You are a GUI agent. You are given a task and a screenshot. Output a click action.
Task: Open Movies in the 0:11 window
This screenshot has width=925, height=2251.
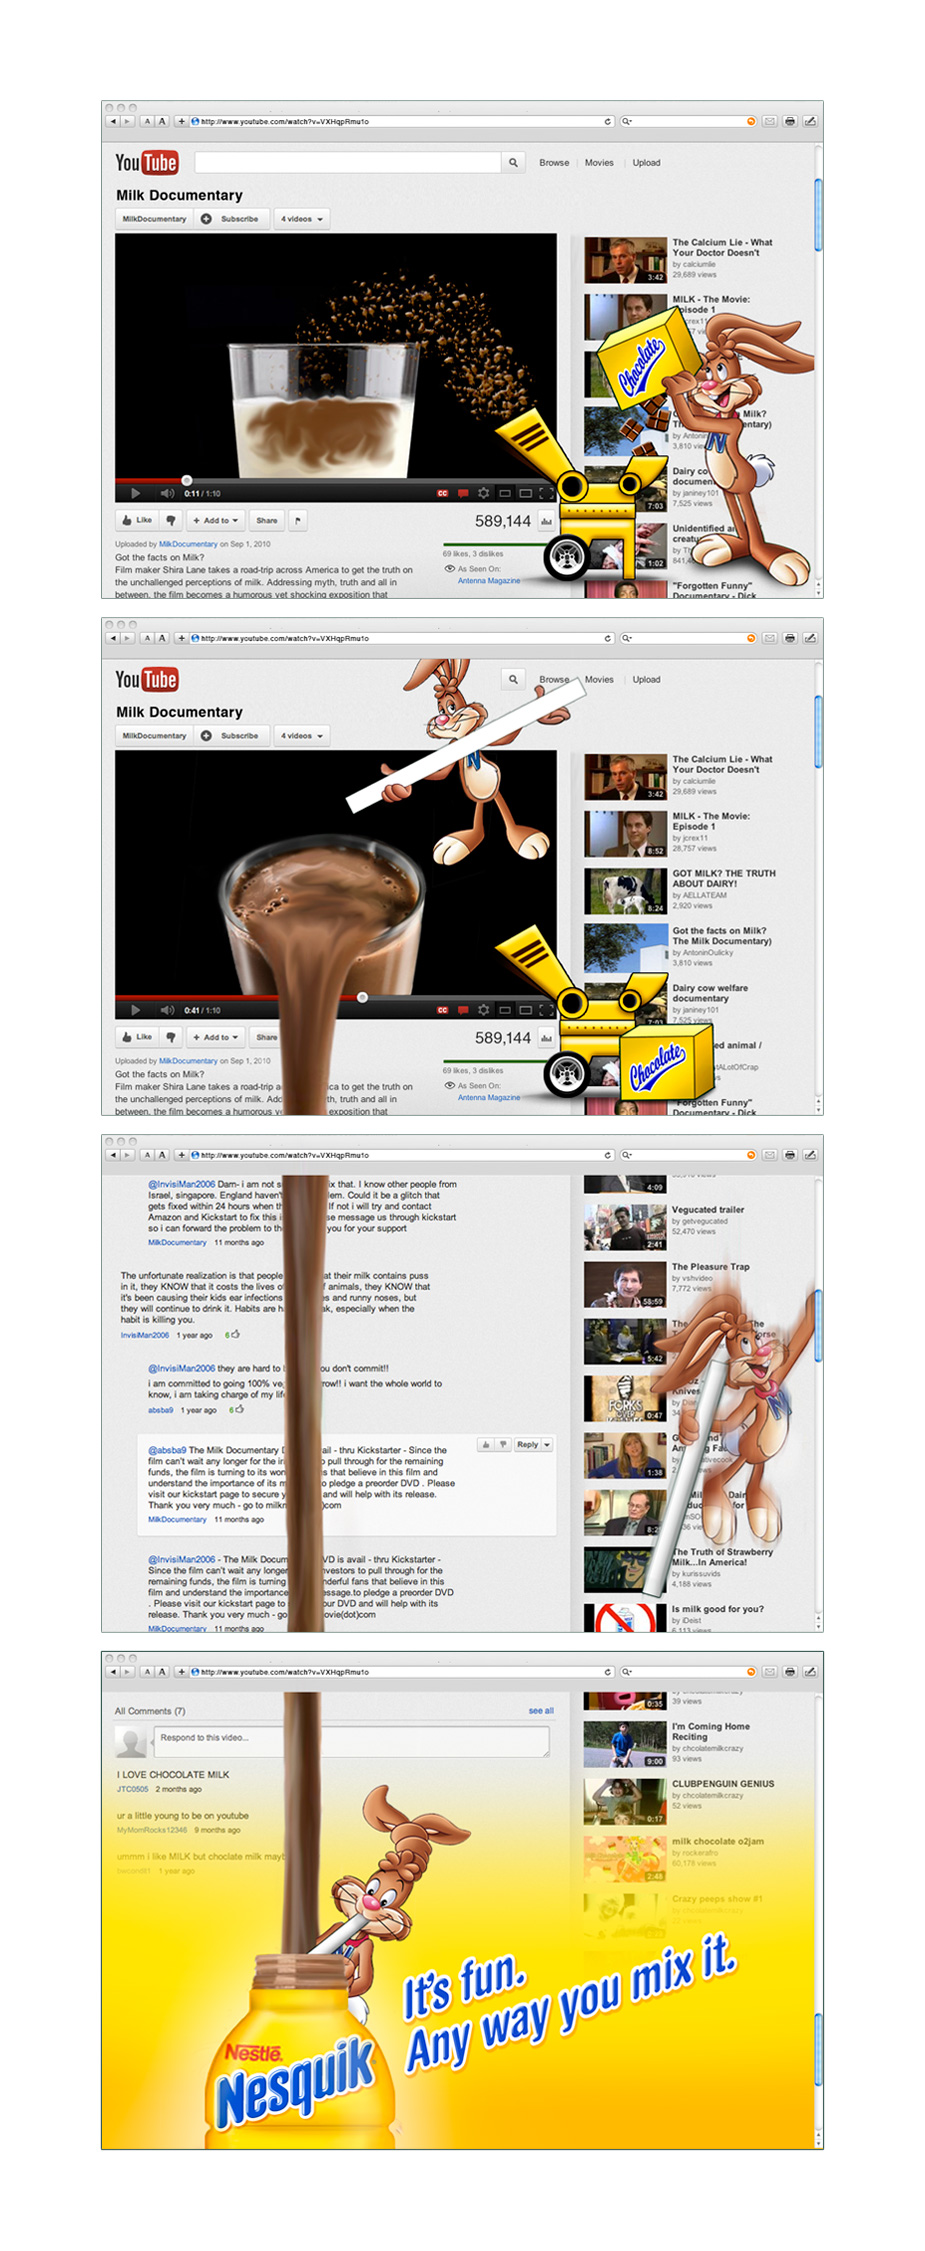coord(599,162)
